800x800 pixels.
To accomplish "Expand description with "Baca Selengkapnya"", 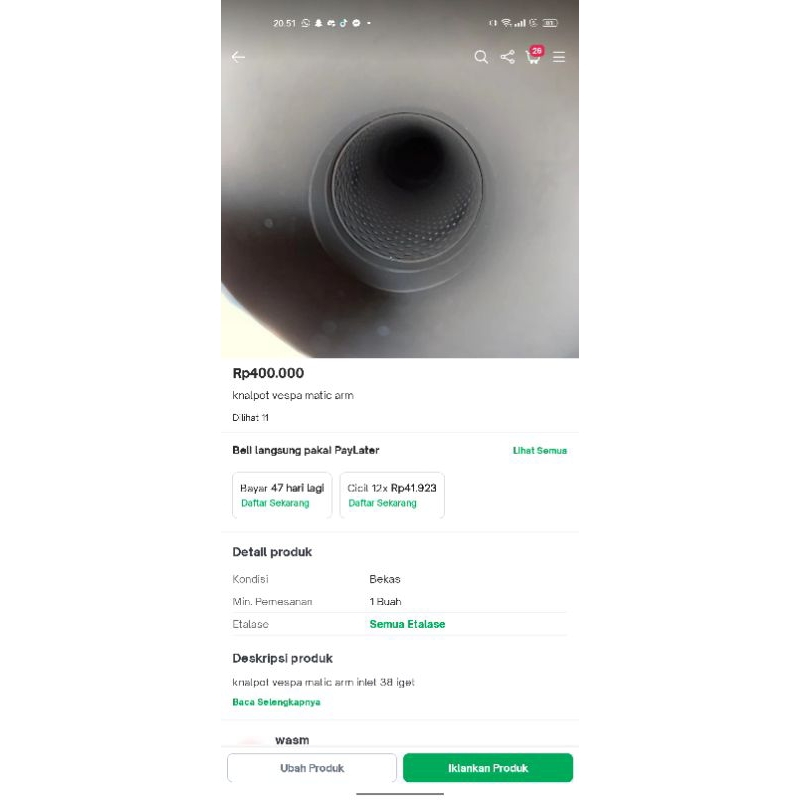I will click(276, 702).
